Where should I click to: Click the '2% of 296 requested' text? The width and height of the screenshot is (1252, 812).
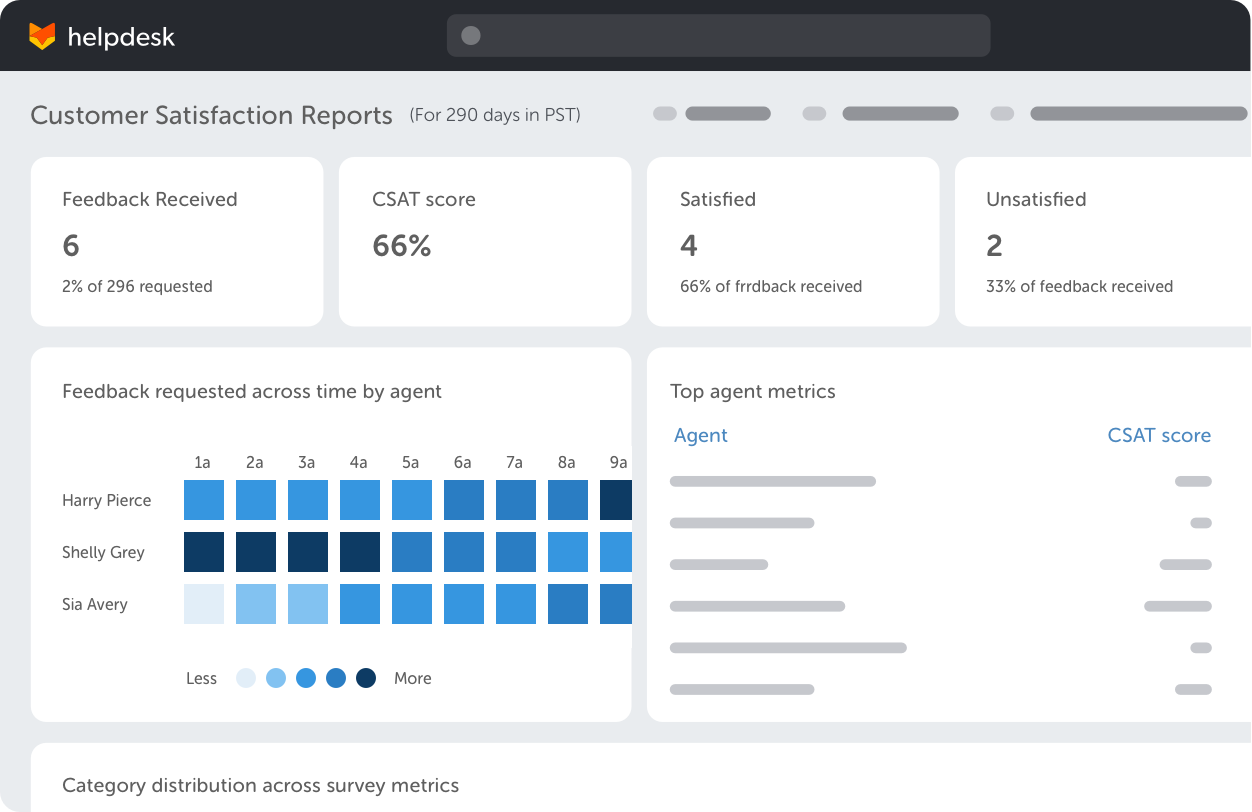(x=137, y=286)
